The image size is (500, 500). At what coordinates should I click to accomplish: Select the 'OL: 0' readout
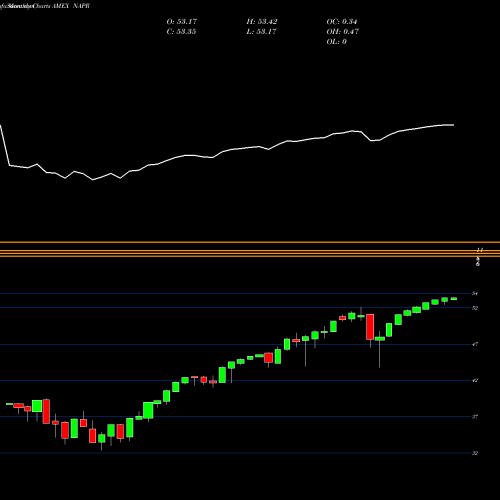tap(336, 42)
